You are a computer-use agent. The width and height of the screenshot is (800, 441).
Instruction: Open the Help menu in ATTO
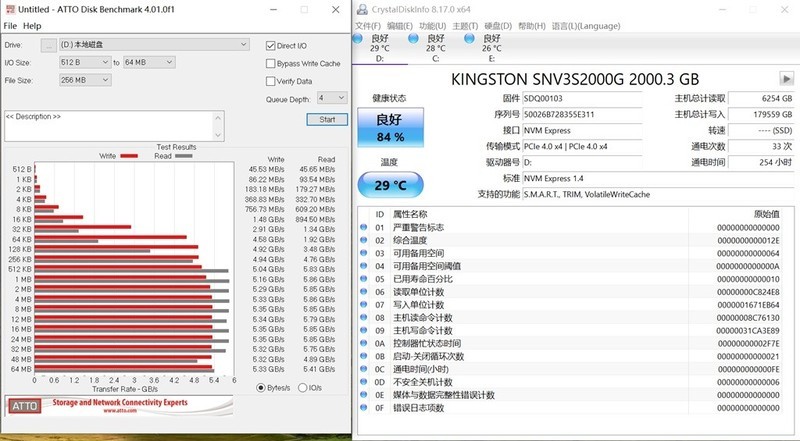point(32,26)
